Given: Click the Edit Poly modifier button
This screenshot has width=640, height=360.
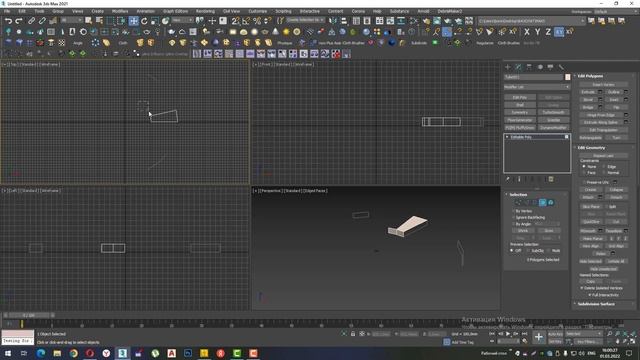Looking at the screenshot, I should (x=520, y=98).
